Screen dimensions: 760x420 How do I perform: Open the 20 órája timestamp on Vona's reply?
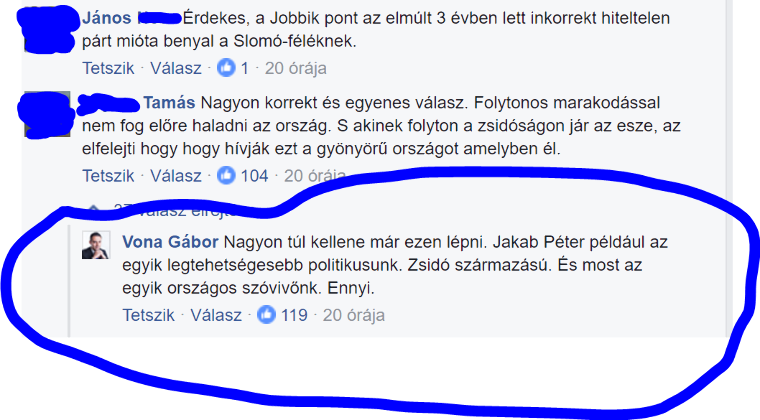(x=354, y=315)
